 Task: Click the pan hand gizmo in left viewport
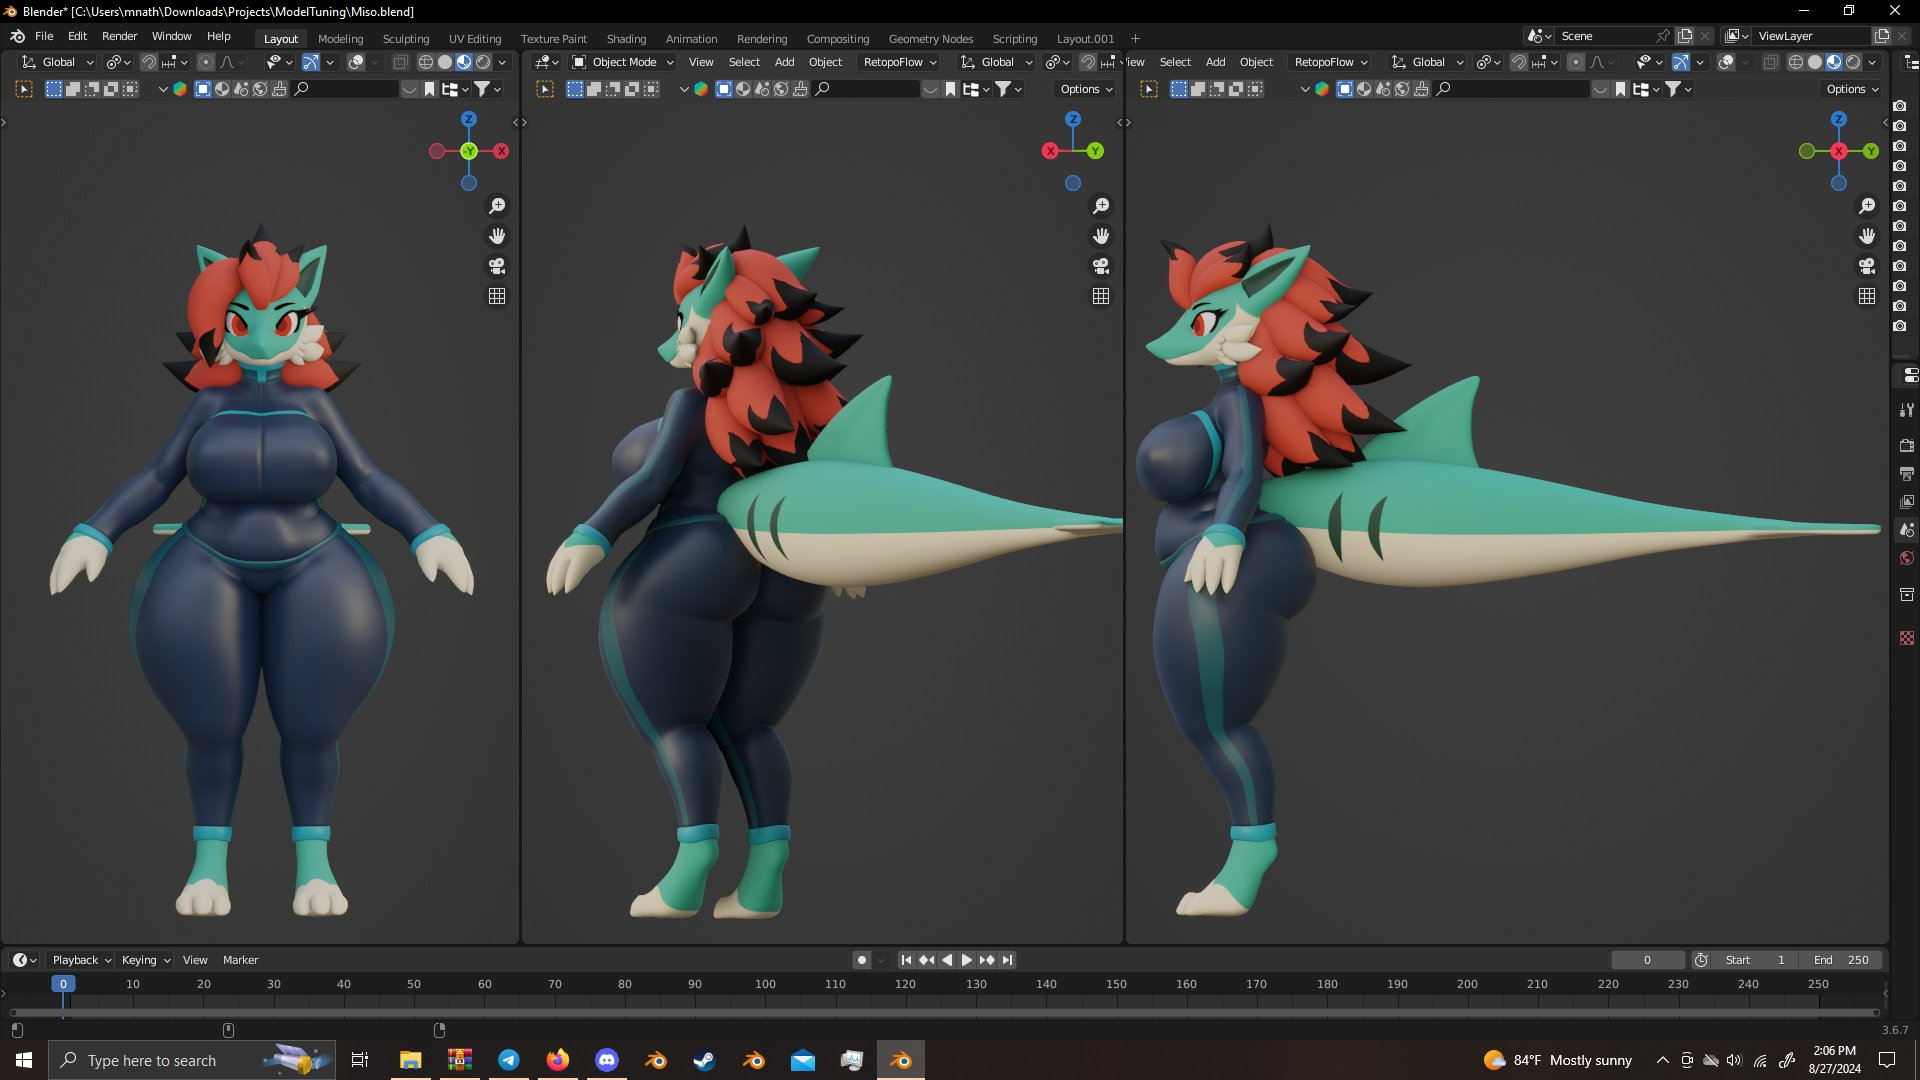(497, 236)
